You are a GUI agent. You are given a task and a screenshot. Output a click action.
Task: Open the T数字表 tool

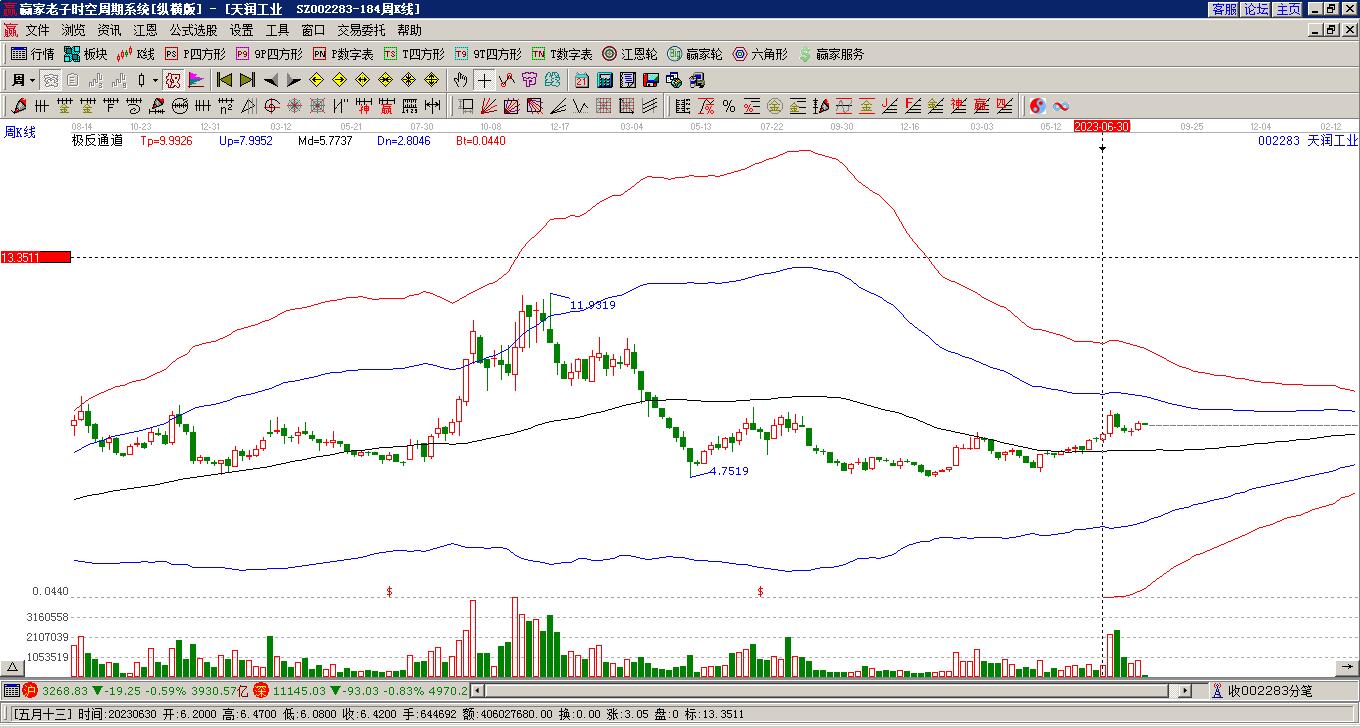(562, 54)
